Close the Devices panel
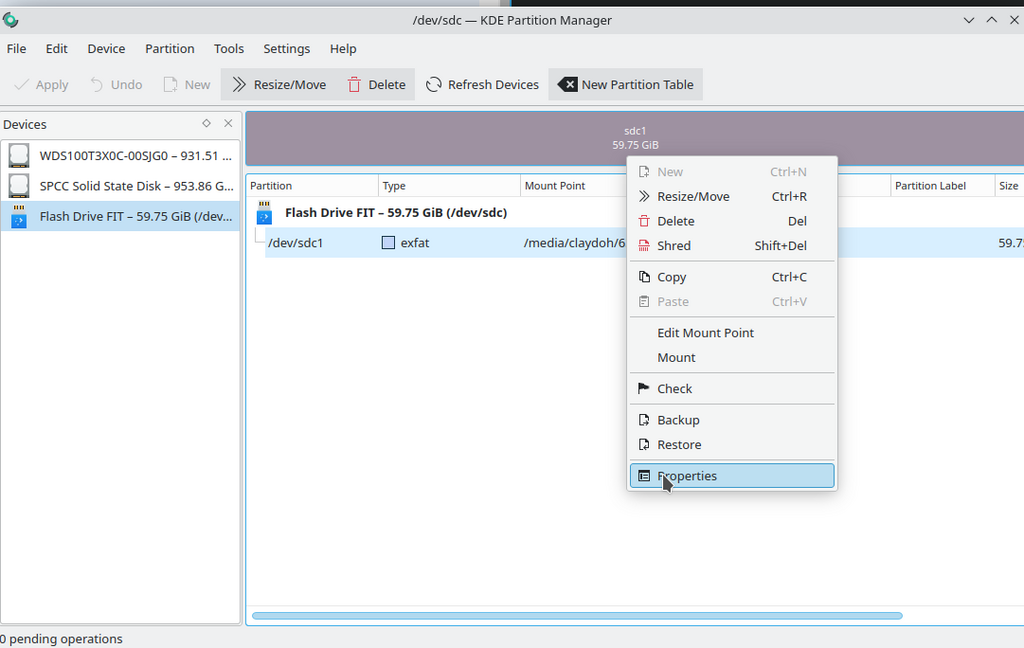This screenshot has width=1024, height=648. [x=228, y=124]
